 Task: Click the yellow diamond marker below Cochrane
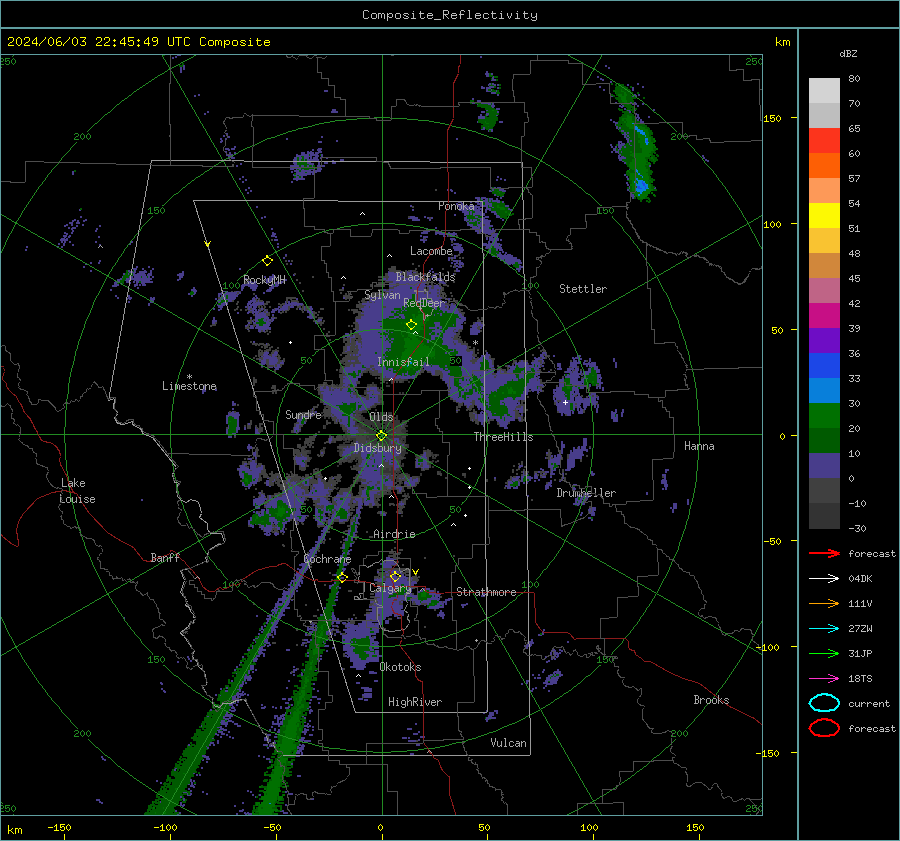[x=342, y=577]
